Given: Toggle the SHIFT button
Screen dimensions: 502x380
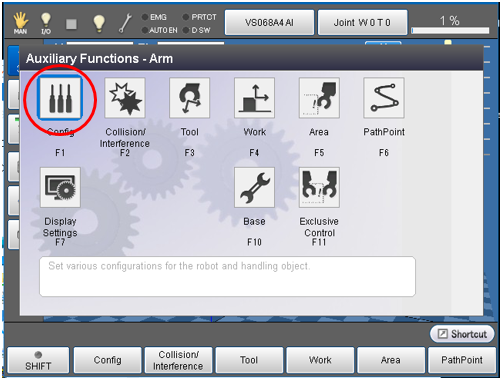Looking at the screenshot, I should (38, 360).
